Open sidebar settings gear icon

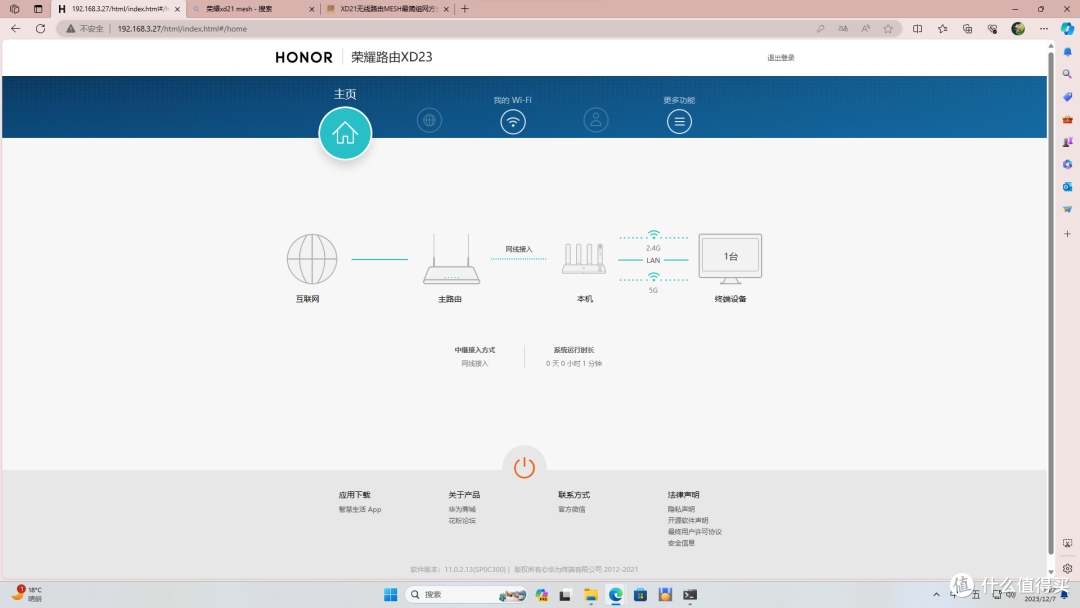(x=1067, y=569)
